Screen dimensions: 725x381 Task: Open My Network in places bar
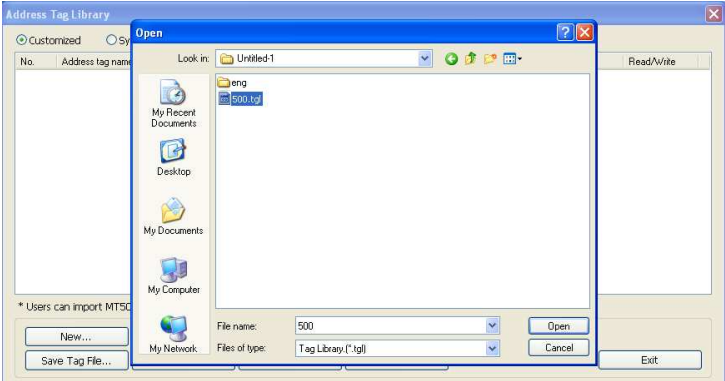pos(173,335)
